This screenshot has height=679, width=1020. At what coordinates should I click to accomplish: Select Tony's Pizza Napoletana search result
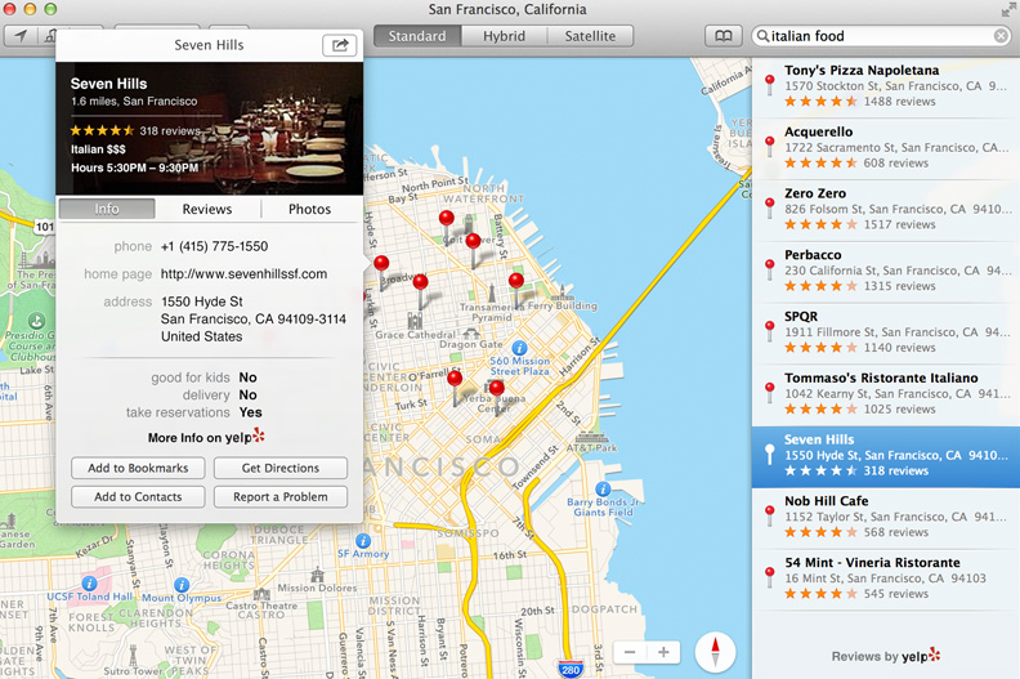coord(885,87)
